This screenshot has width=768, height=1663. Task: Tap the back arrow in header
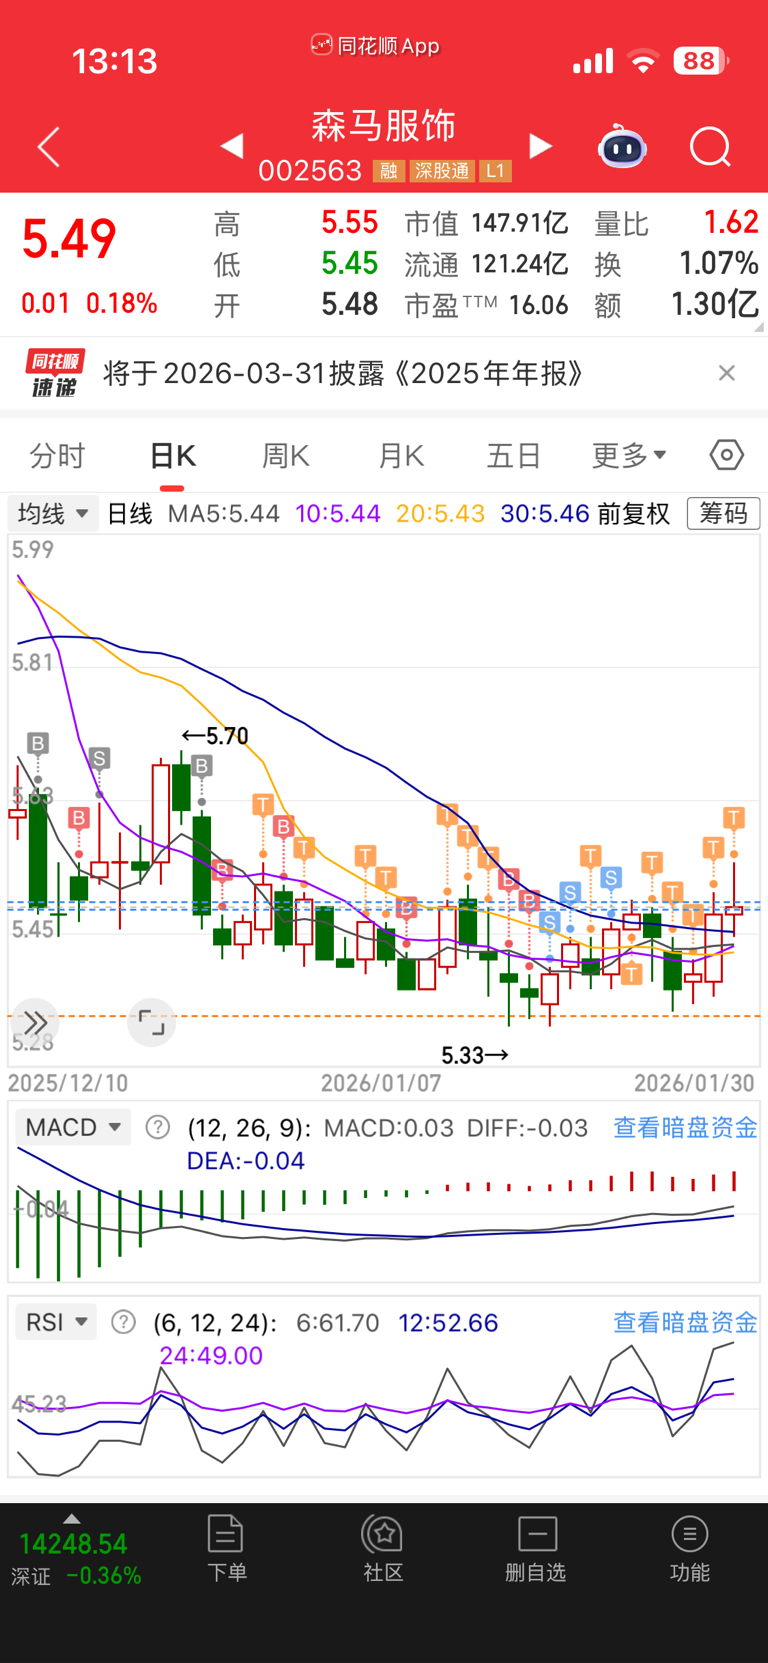[x=48, y=147]
